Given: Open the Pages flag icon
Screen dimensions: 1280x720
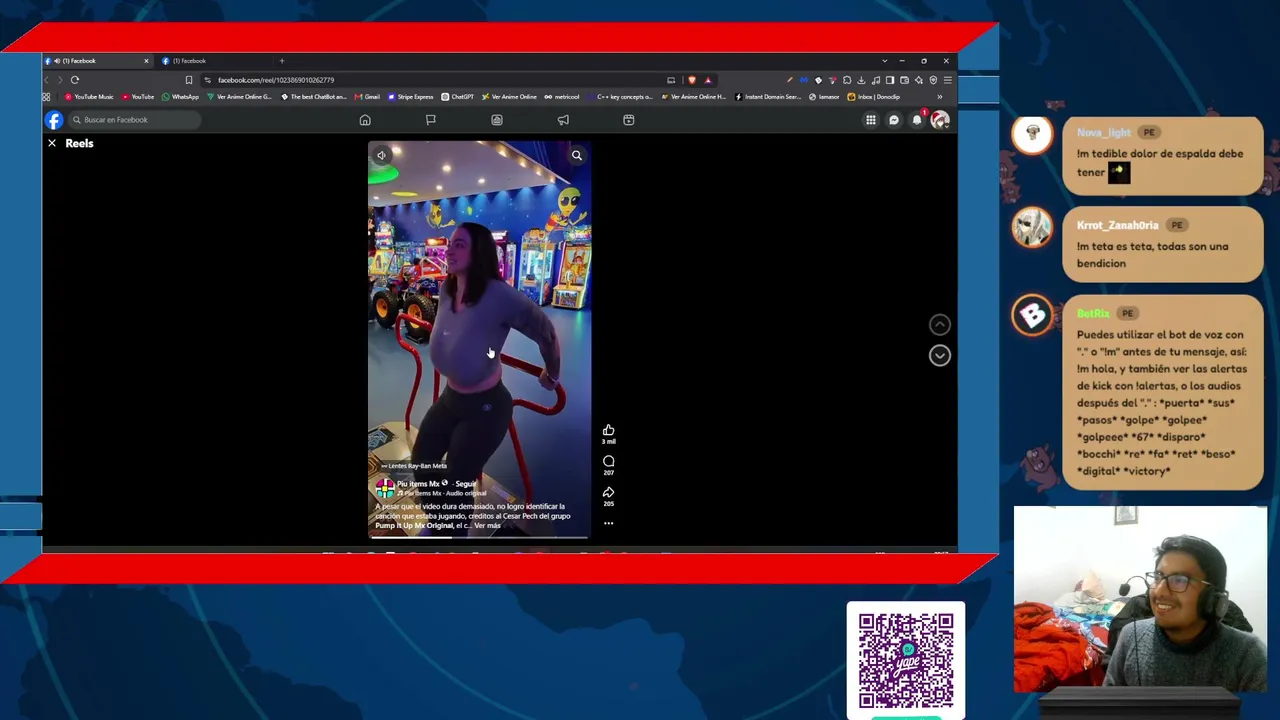Looking at the screenshot, I should (431, 120).
